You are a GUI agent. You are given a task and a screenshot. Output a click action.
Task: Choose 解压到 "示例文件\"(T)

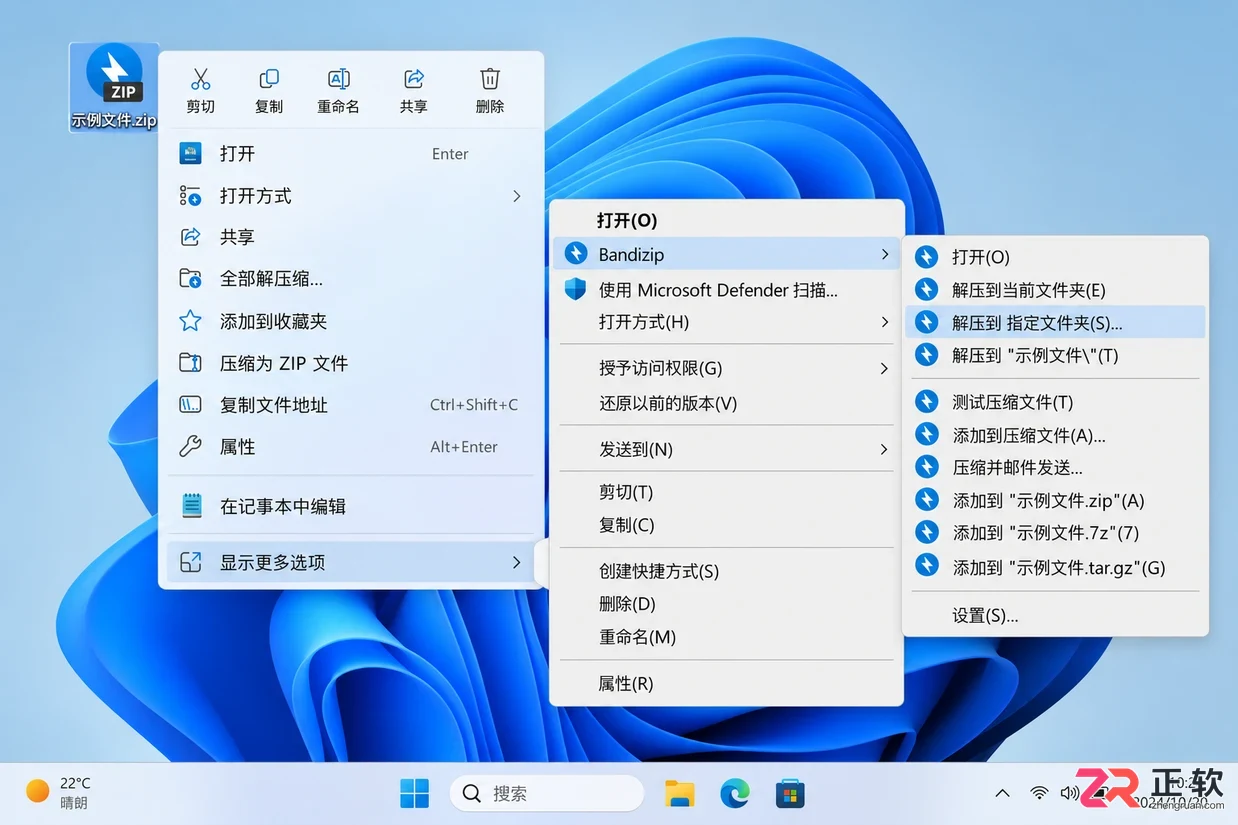pos(1055,355)
